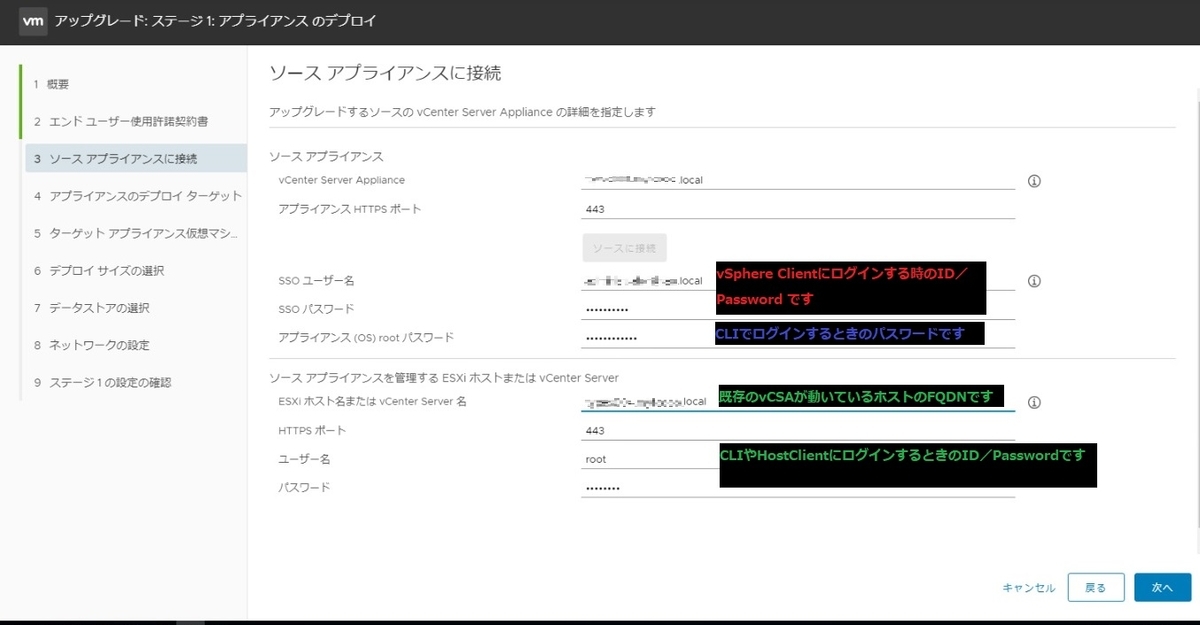Open the vCenter Server Appliance info tooltip
This screenshot has height=625, width=1200.
point(1034,181)
